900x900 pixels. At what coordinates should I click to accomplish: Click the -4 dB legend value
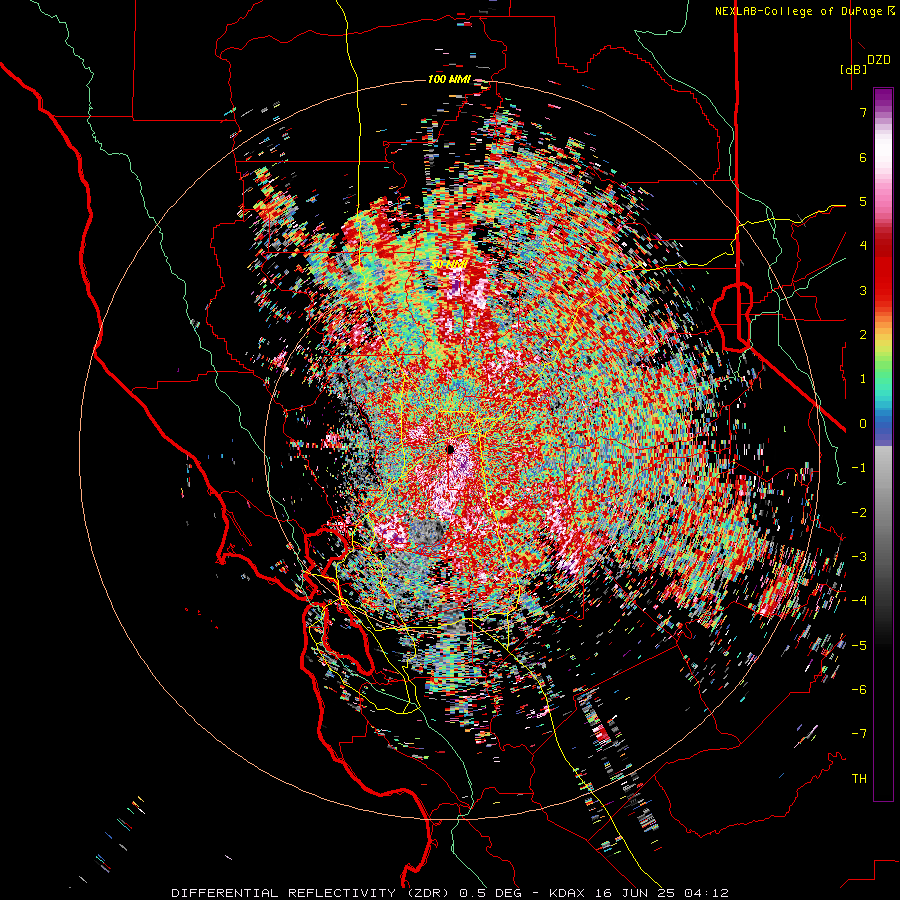(x=859, y=600)
